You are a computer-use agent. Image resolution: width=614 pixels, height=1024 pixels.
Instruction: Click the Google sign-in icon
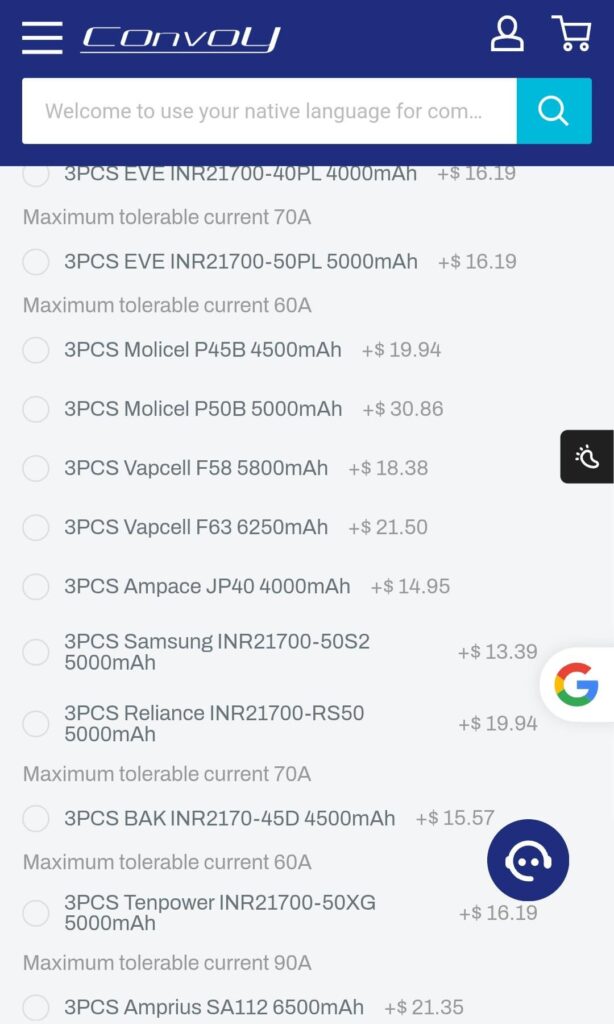coord(577,685)
